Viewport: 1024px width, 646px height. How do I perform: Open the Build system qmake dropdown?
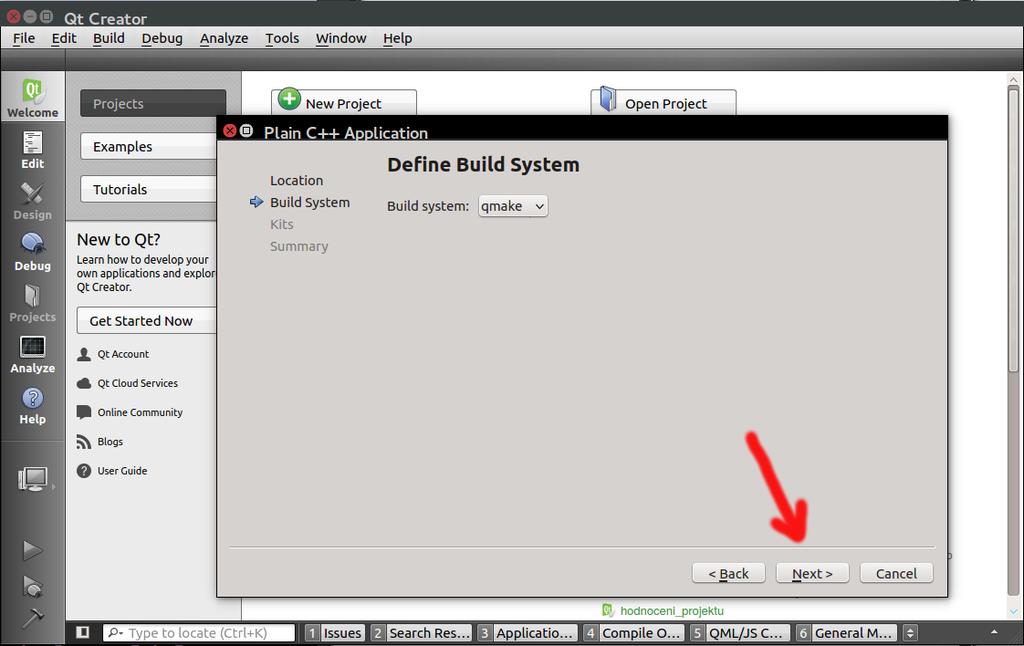pyautogui.click(x=513, y=206)
